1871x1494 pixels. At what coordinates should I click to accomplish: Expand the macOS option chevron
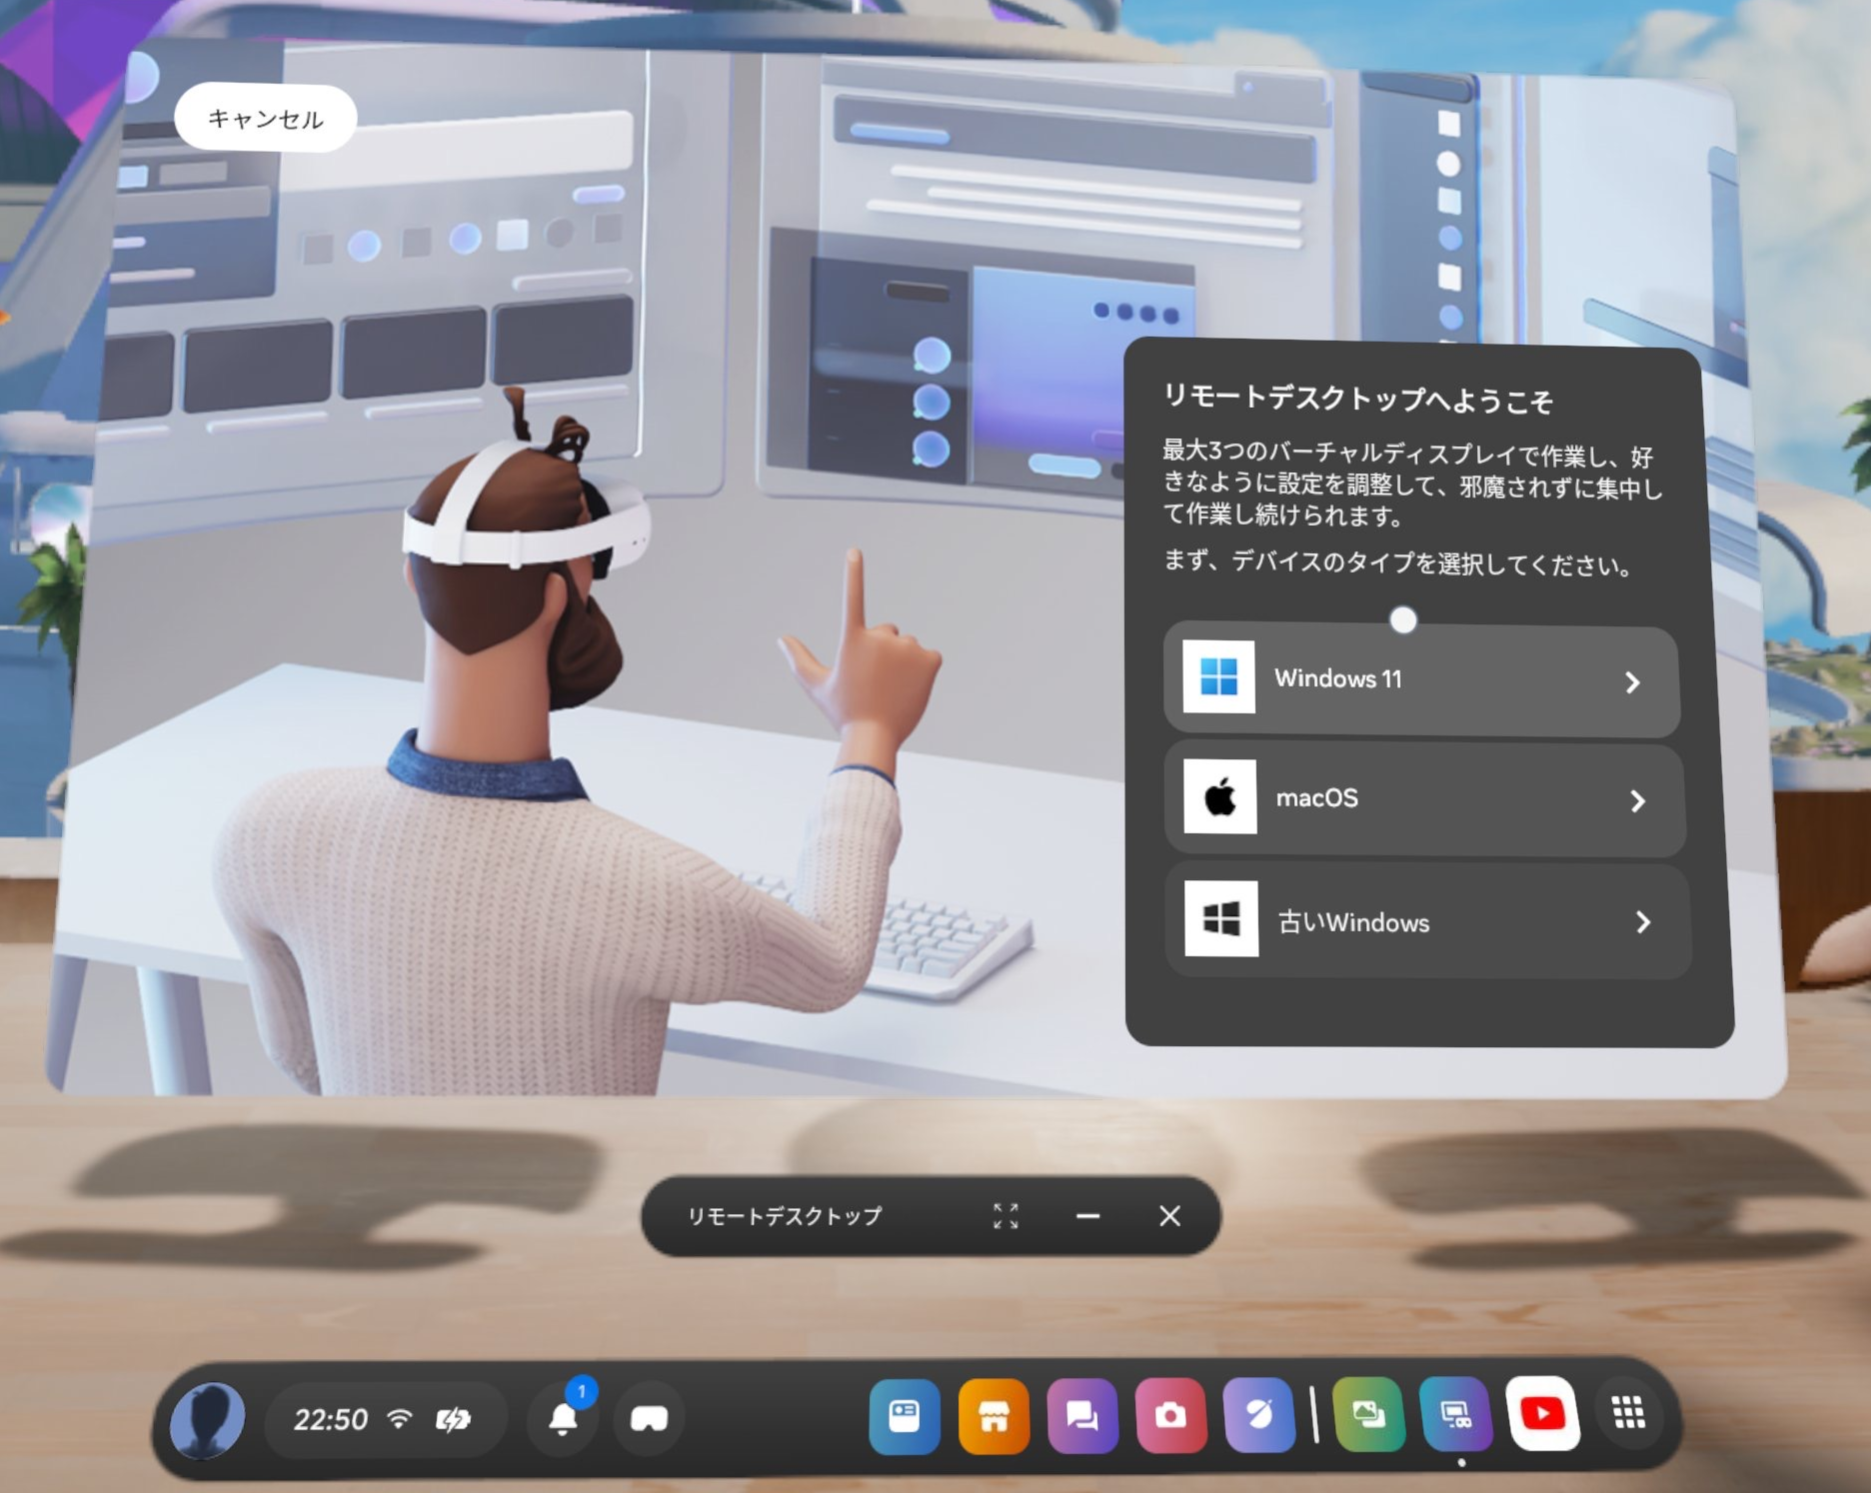(x=1637, y=801)
